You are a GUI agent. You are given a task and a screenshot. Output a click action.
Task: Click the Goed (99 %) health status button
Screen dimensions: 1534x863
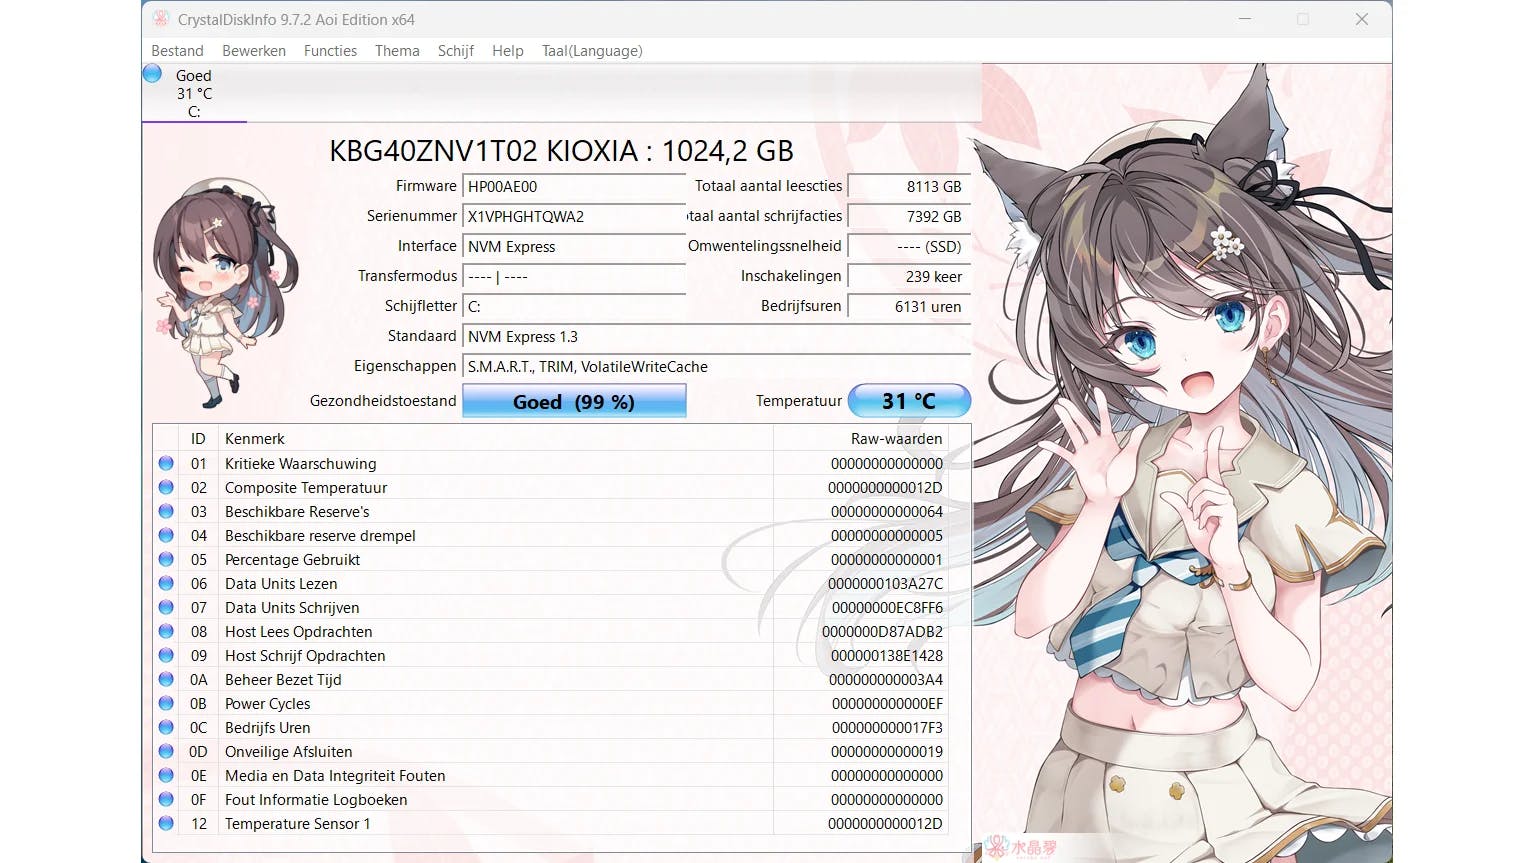click(x=574, y=401)
